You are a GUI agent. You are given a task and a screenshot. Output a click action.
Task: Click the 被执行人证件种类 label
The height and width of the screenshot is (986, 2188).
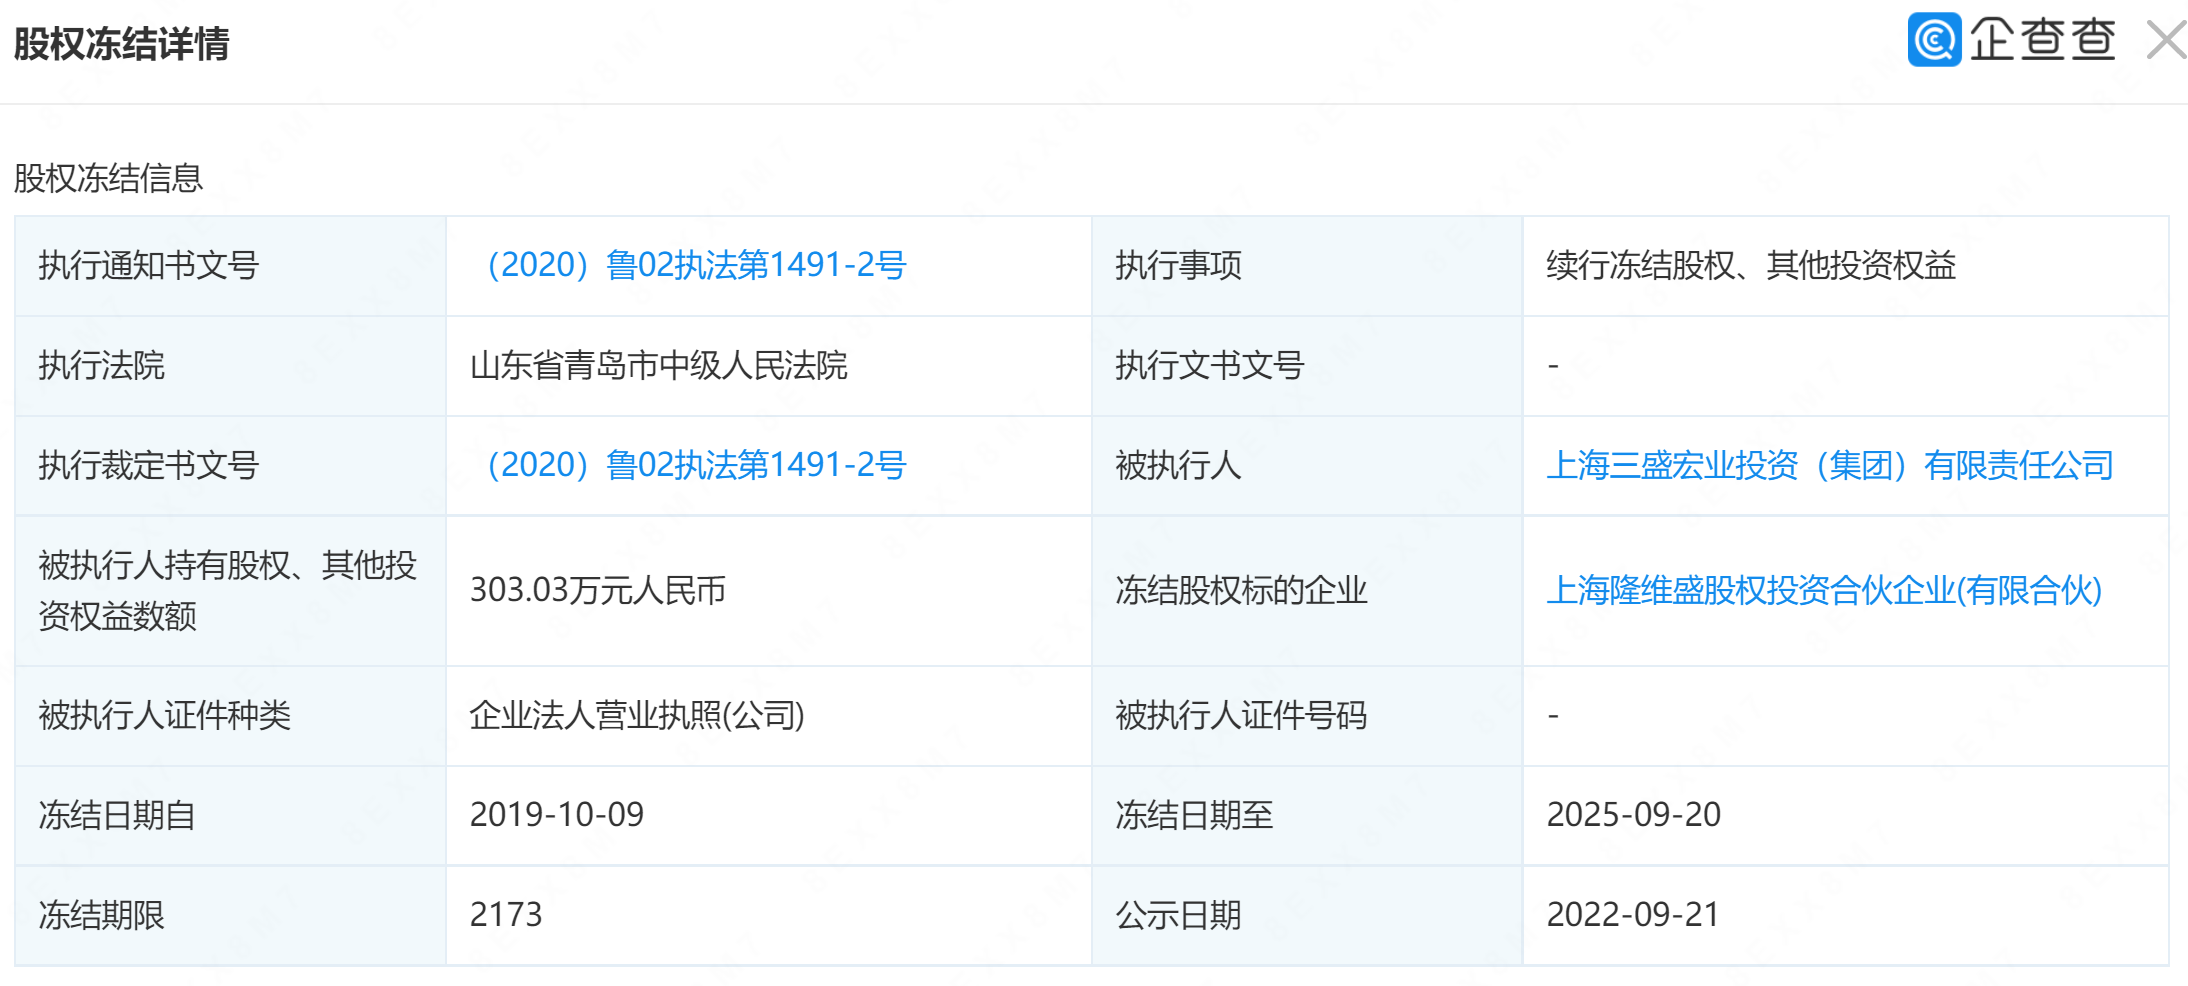pos(165,715)
